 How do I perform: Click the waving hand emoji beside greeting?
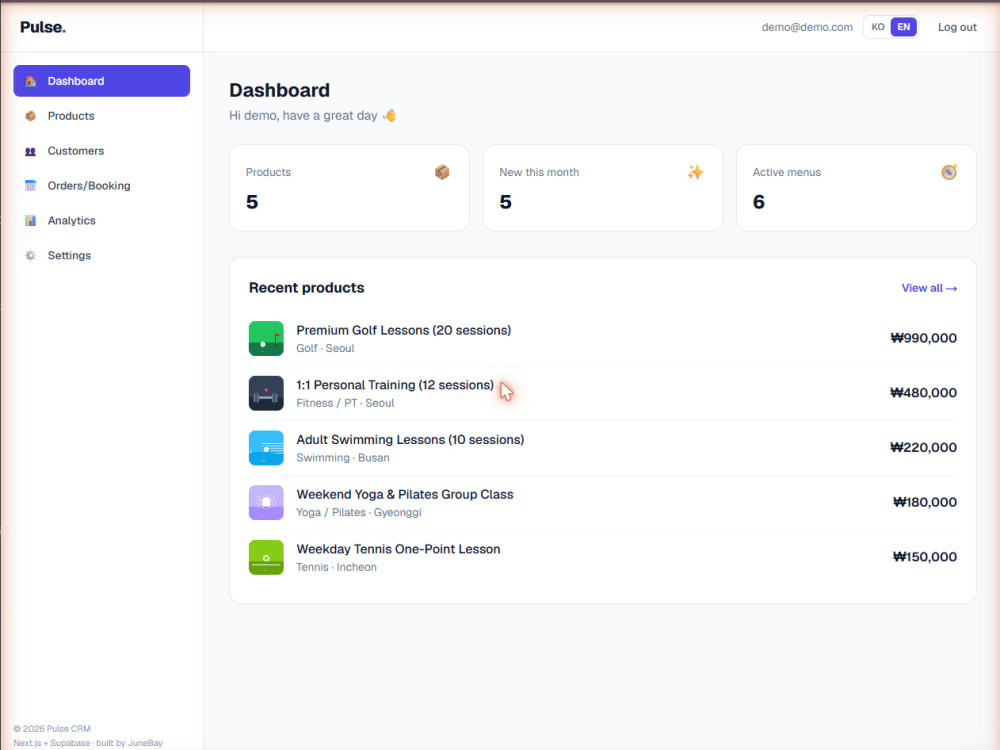click(389, 115)
